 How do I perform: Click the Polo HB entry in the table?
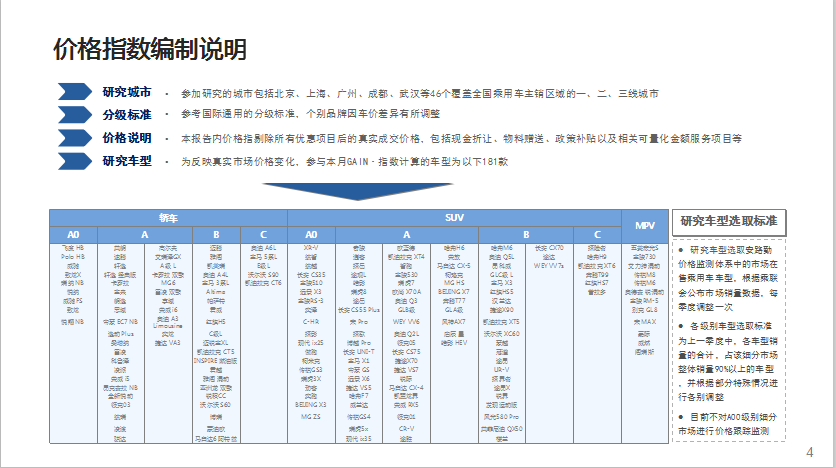[73, 256]
